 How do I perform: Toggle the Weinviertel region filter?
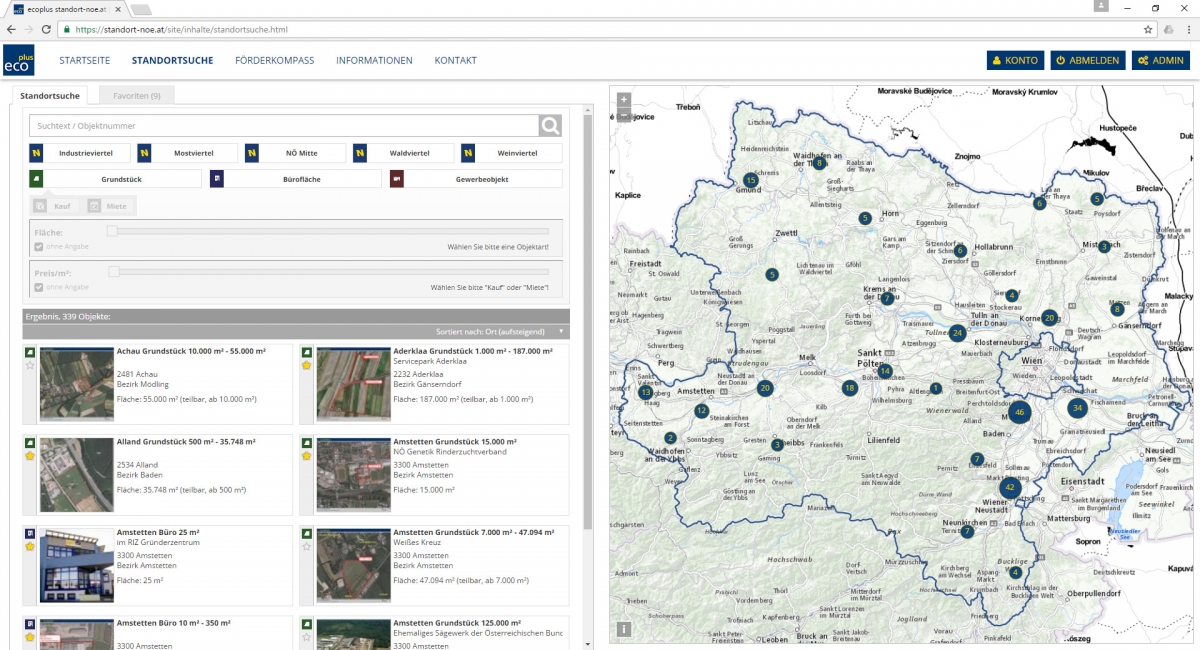(511, 153)
